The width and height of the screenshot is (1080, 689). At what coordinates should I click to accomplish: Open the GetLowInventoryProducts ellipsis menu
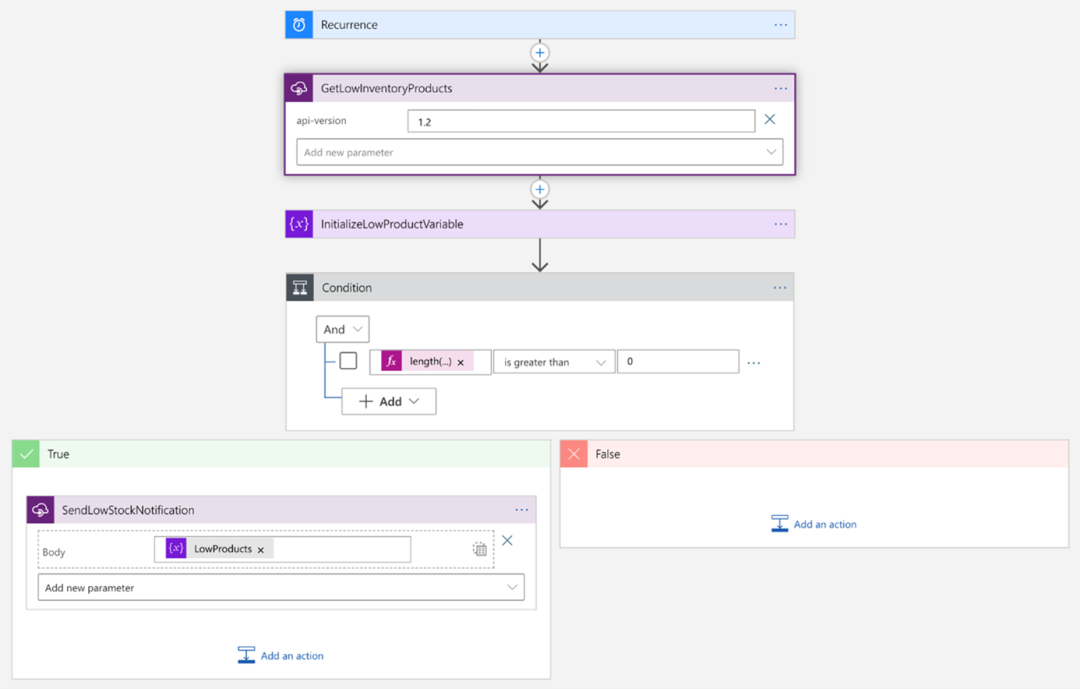tap(780, 88)
